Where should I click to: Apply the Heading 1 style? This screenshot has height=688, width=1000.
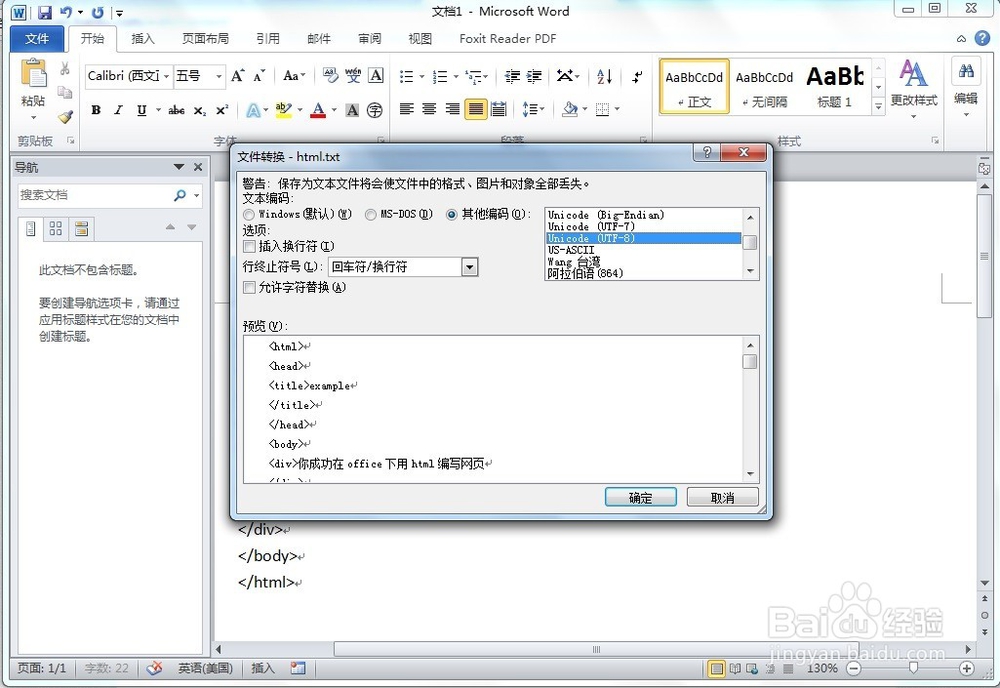click(x=834, y=86)
